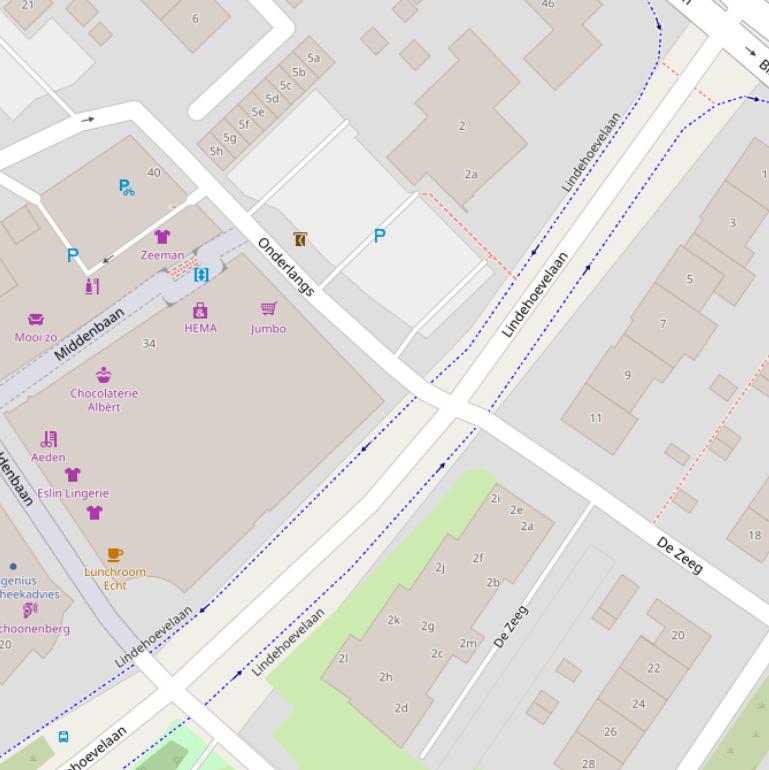Select building number 2a near the parking lot

tap(470, 174)
